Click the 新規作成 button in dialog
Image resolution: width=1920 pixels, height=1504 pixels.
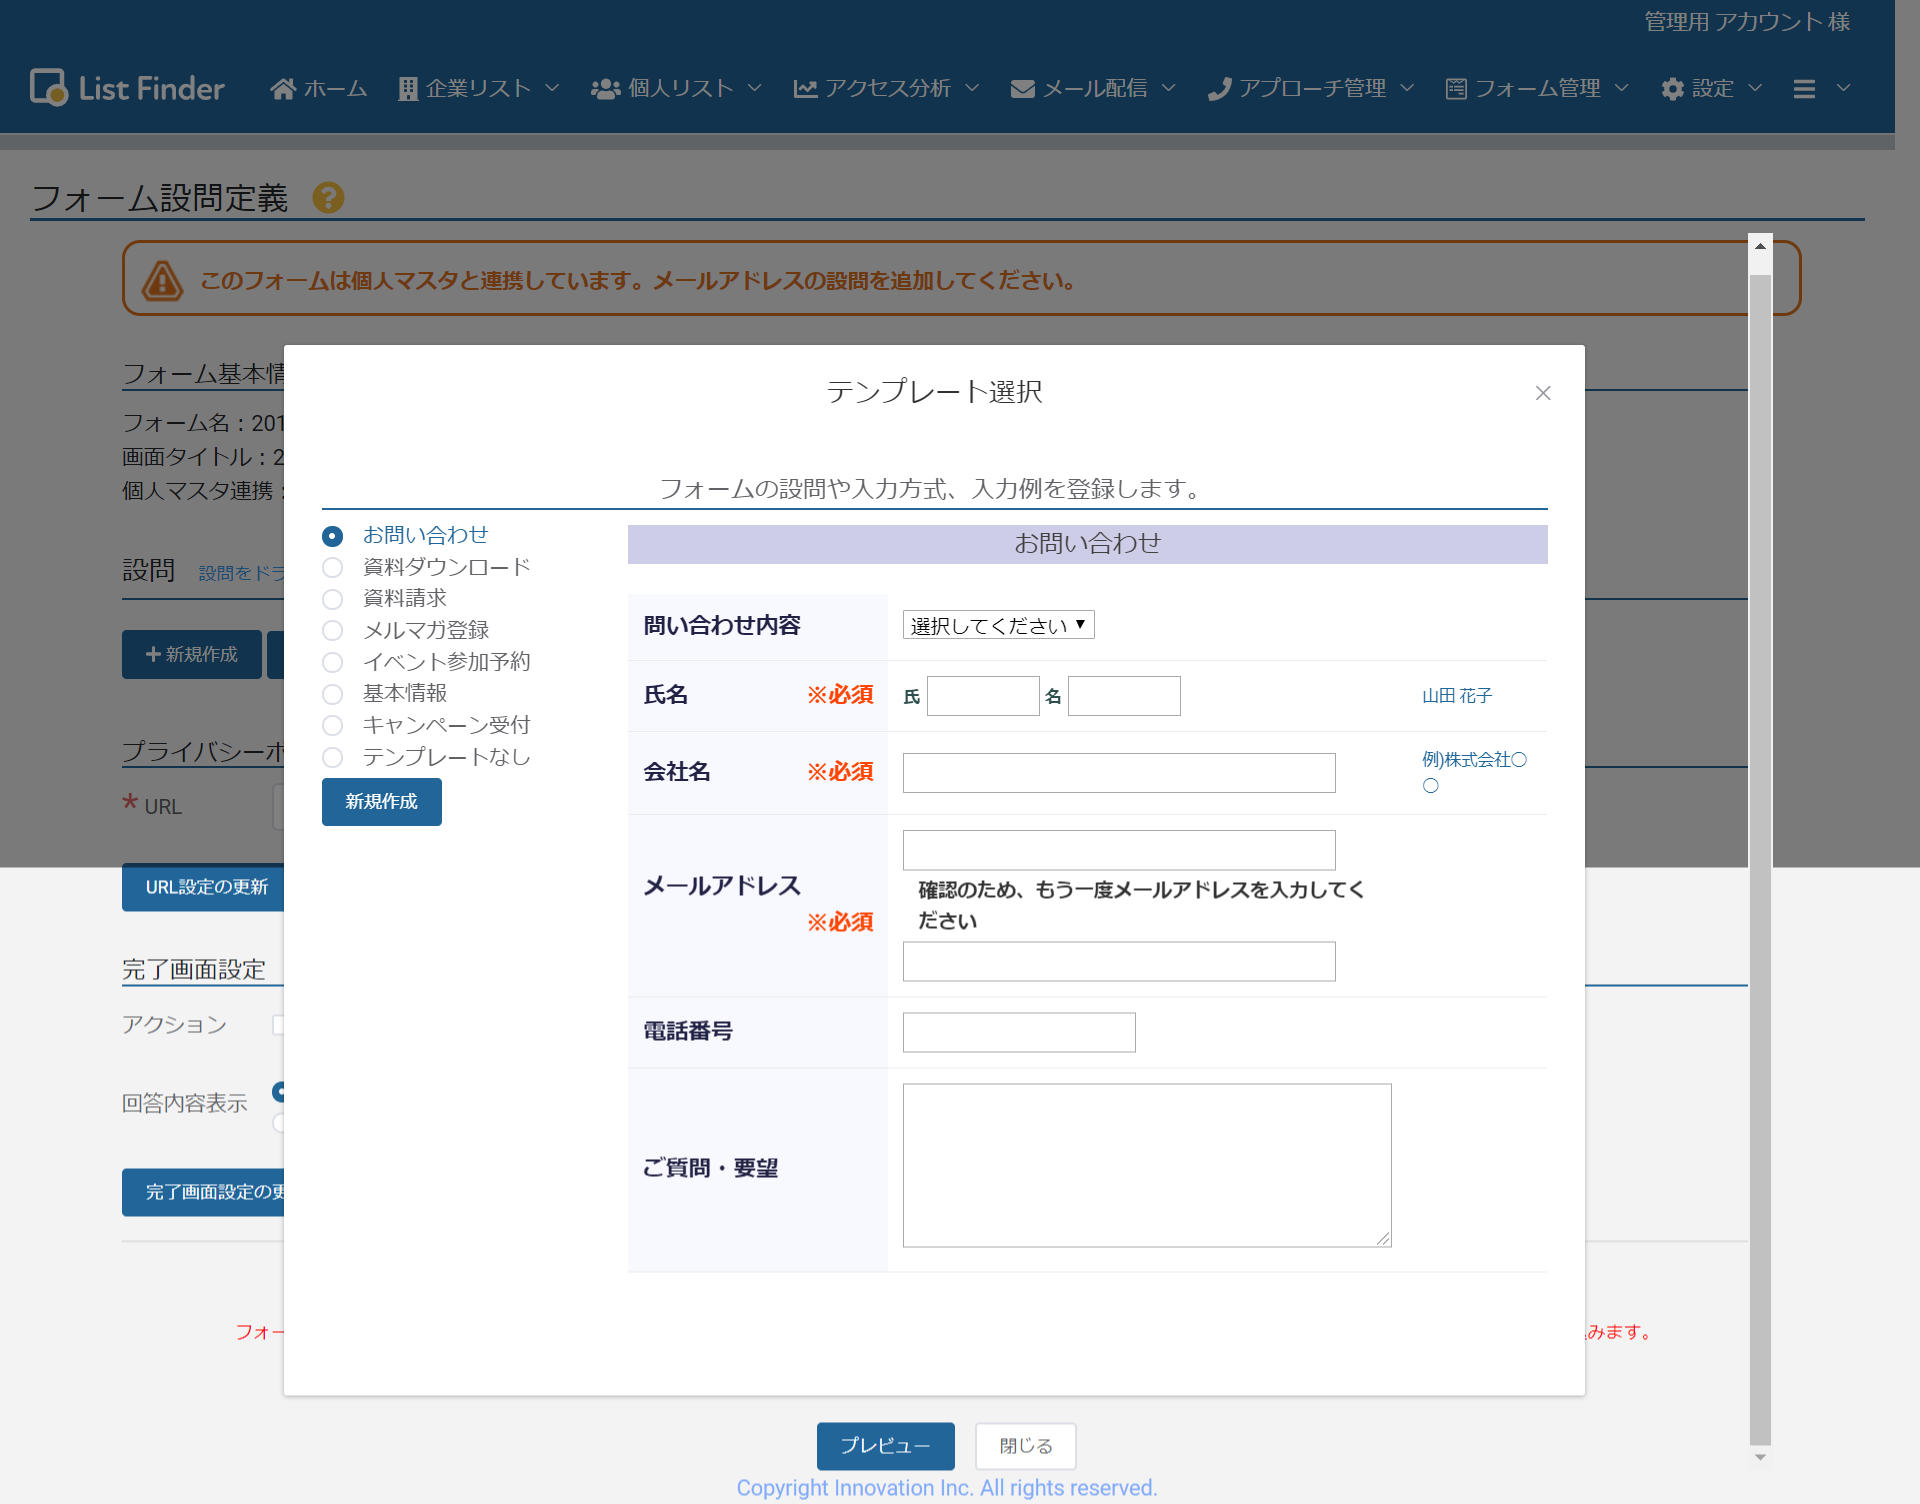click(381, 802)
